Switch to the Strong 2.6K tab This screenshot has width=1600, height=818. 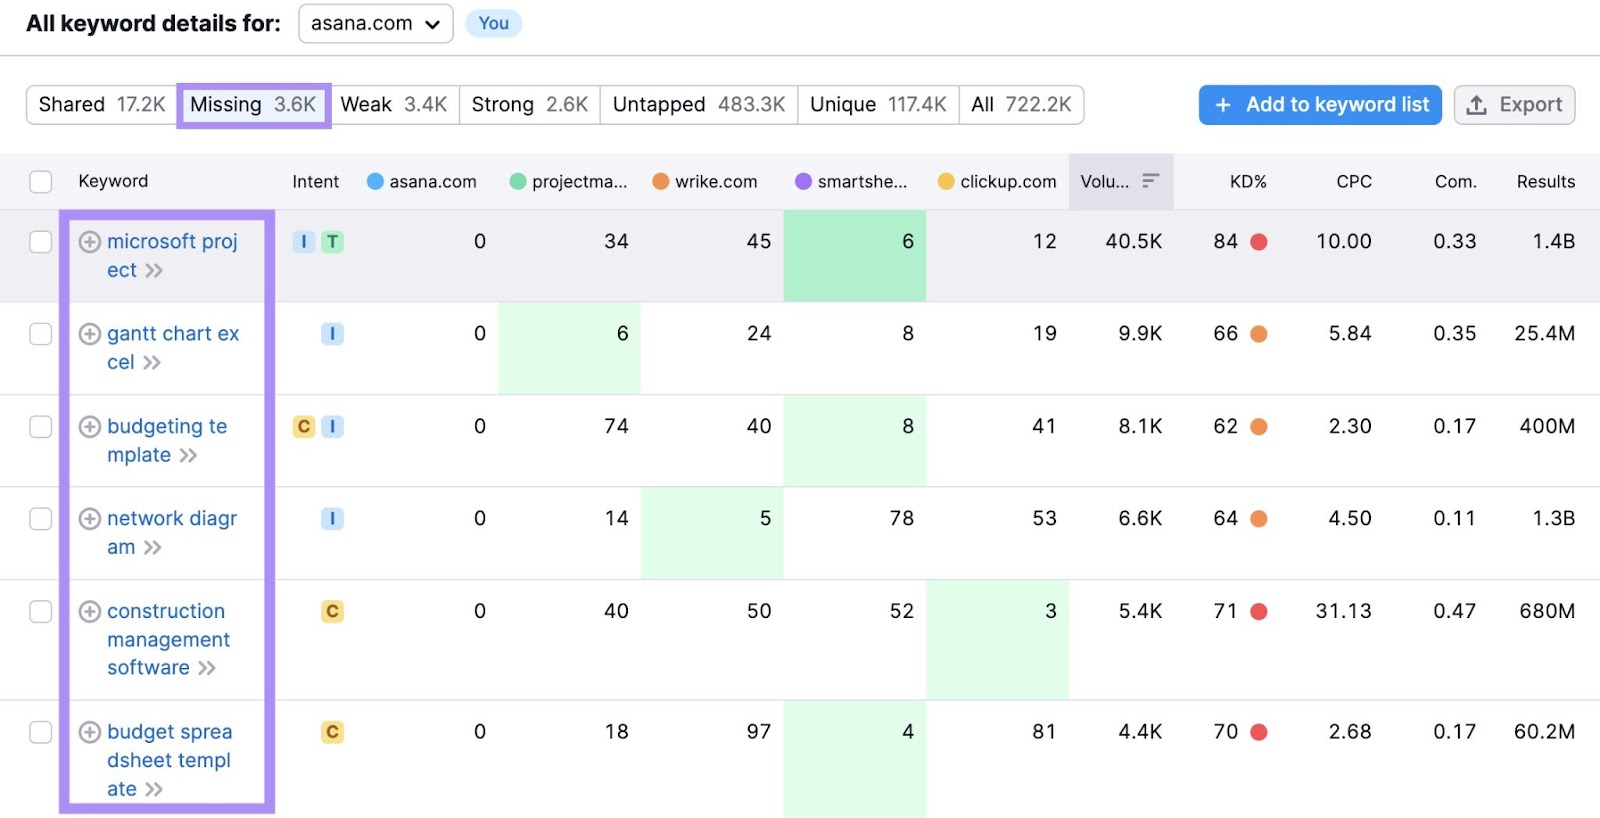click(x=530, y=104)
